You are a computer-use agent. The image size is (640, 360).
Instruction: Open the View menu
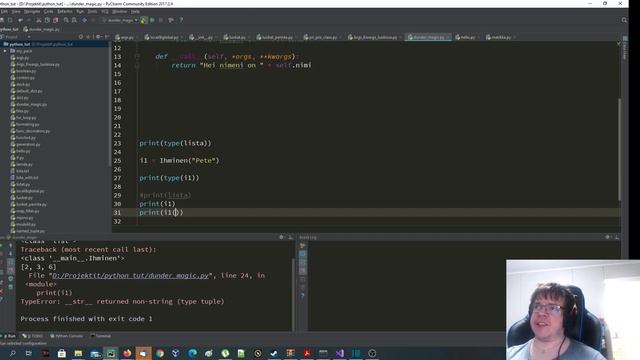pos(16,11)
